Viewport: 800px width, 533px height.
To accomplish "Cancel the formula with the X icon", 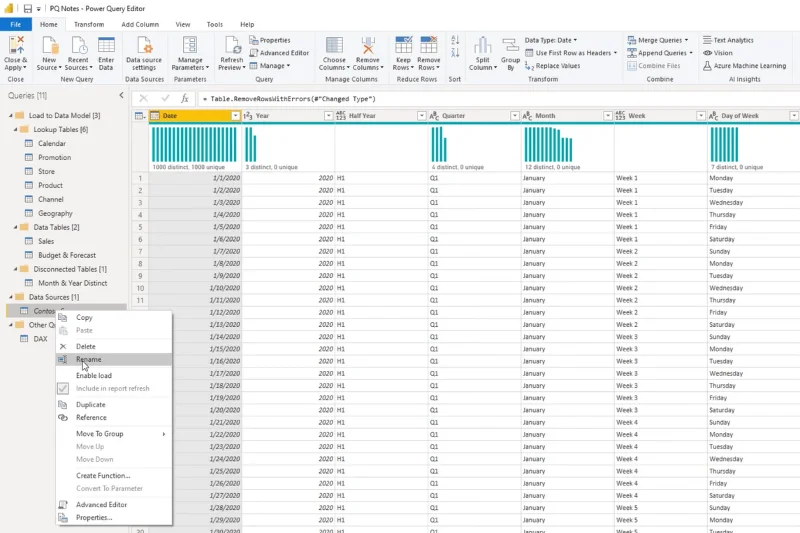I will (x=143, y=98).
